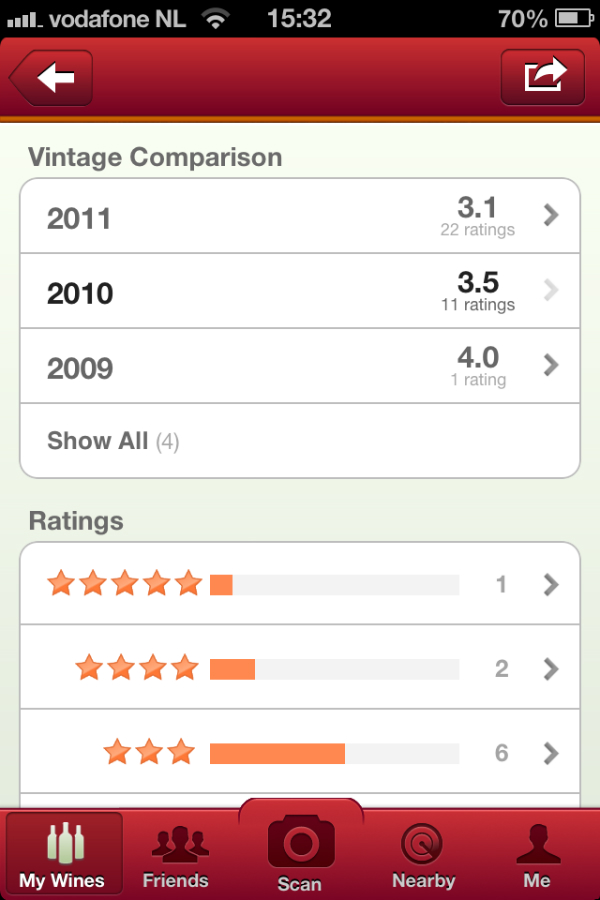Tap the four-star rating stars

[x=137, y=668]
